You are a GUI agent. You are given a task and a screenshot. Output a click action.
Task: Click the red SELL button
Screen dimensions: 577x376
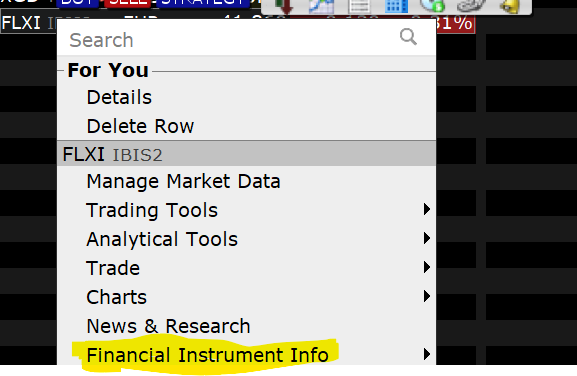point(128,3)
